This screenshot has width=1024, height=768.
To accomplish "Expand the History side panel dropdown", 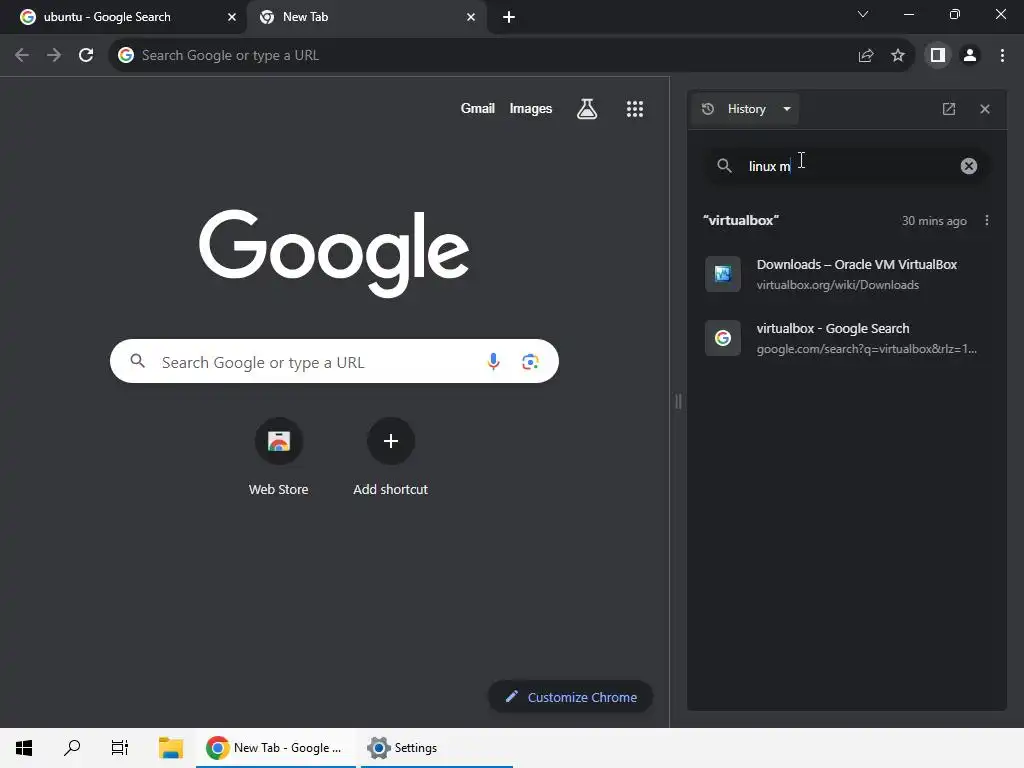I will click(746, 109).
